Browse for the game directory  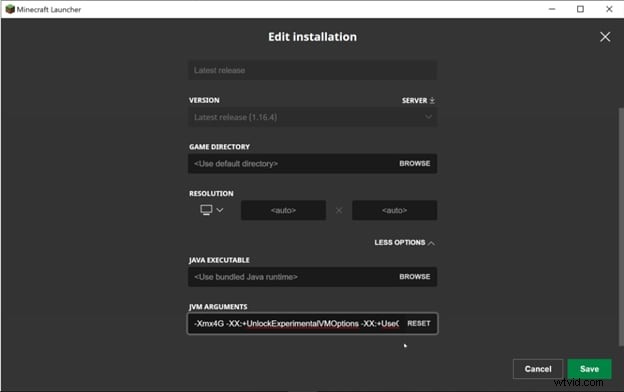click(415, 164)
